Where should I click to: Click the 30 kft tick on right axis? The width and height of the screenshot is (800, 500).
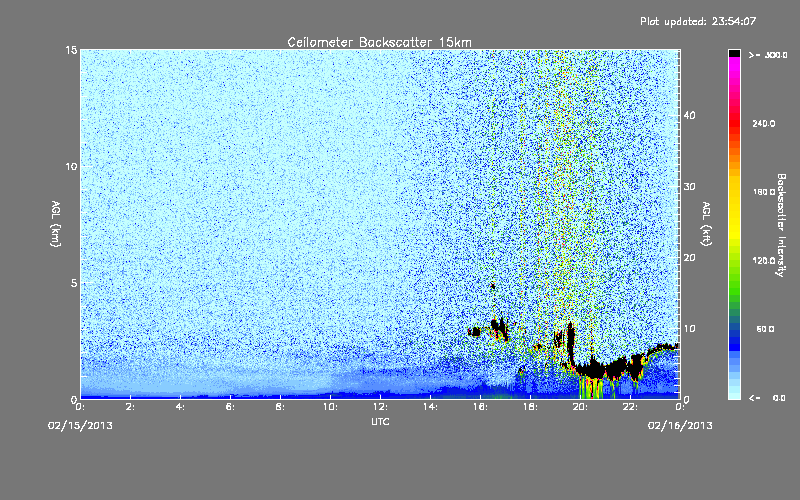[x=689, y=187]
